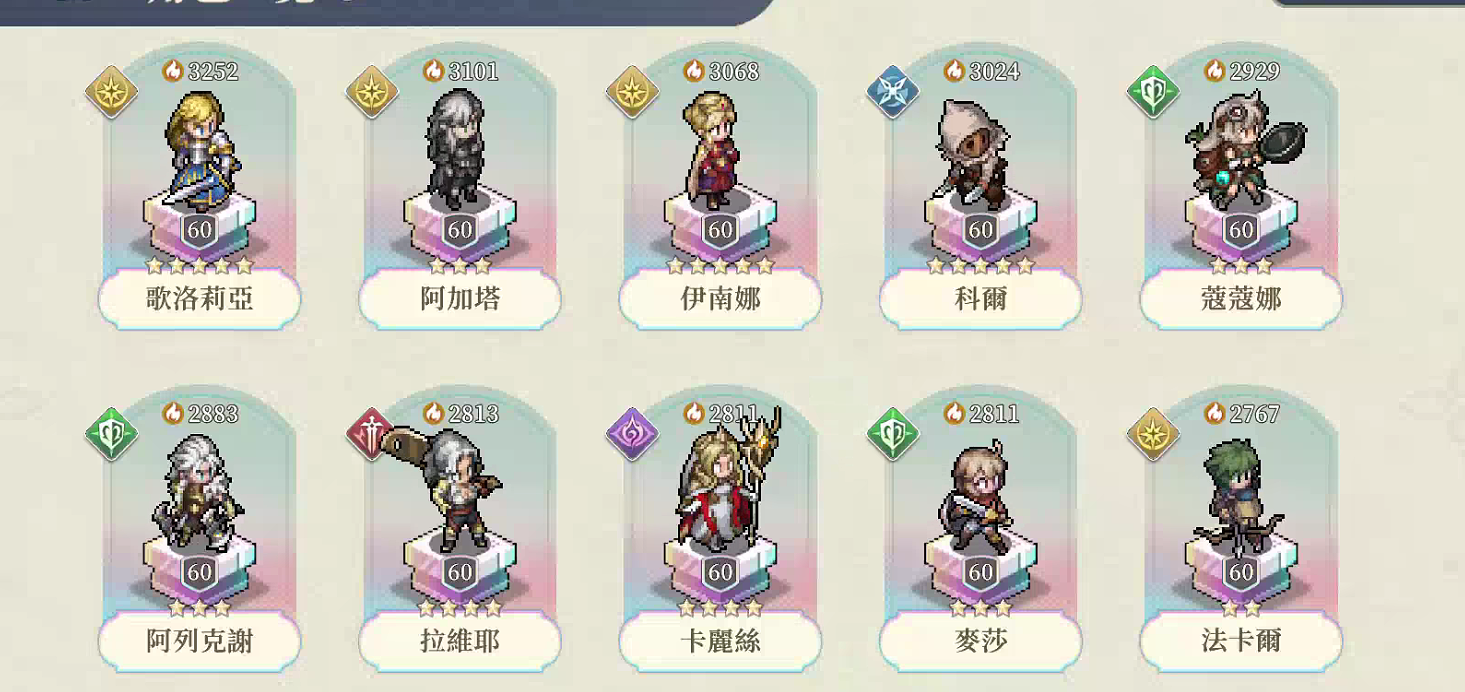Viewport: 1465px width, 692px height.
Task: Open the 法卡爾 name label
Action: point(1241,640)
